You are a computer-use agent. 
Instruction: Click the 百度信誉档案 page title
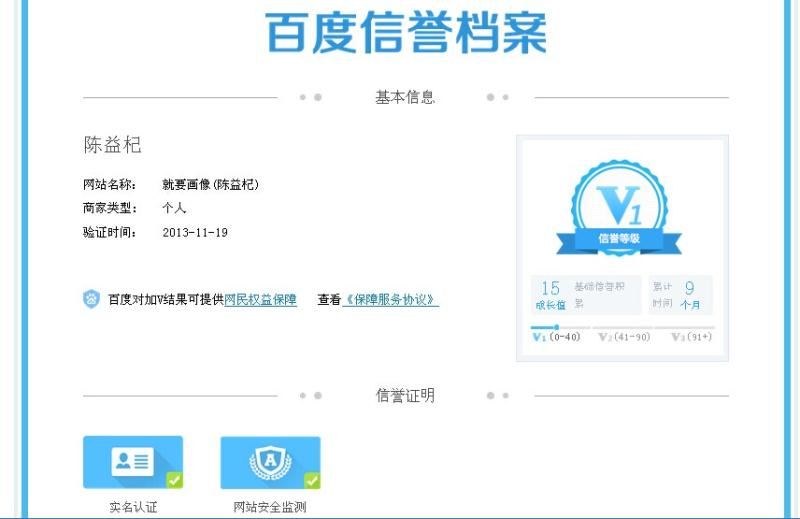pyautogui.click(x=406, y=33)
